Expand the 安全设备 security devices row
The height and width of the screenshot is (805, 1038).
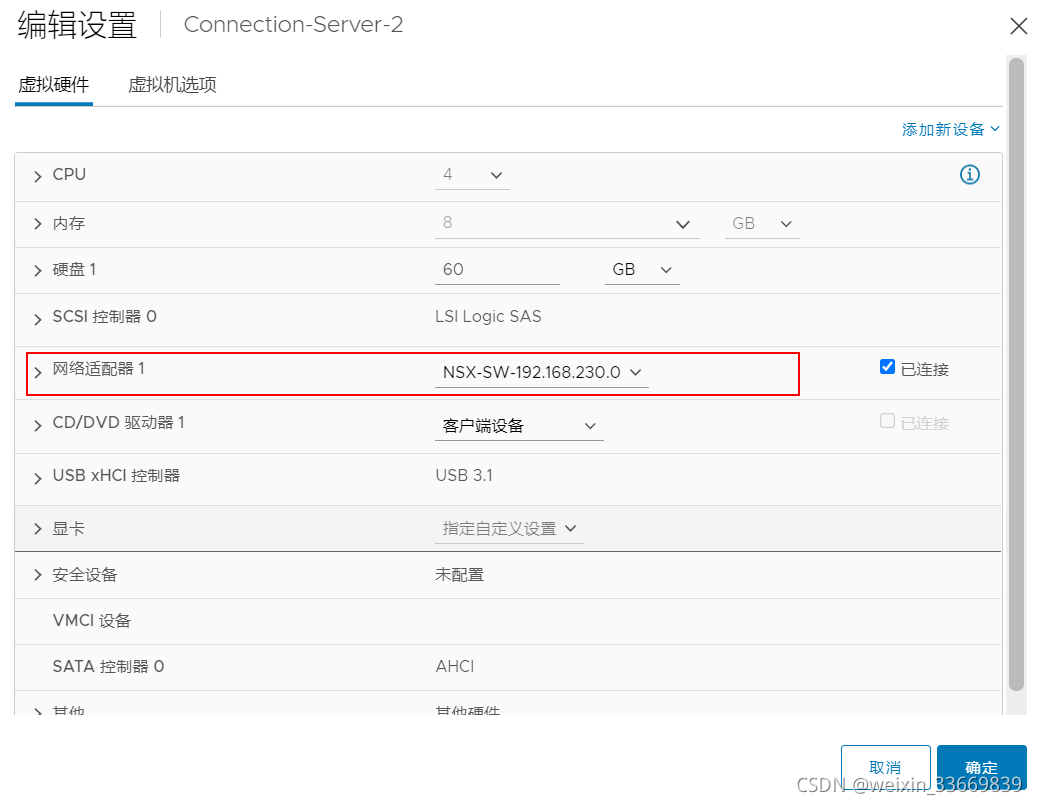(x=38, y=575)
